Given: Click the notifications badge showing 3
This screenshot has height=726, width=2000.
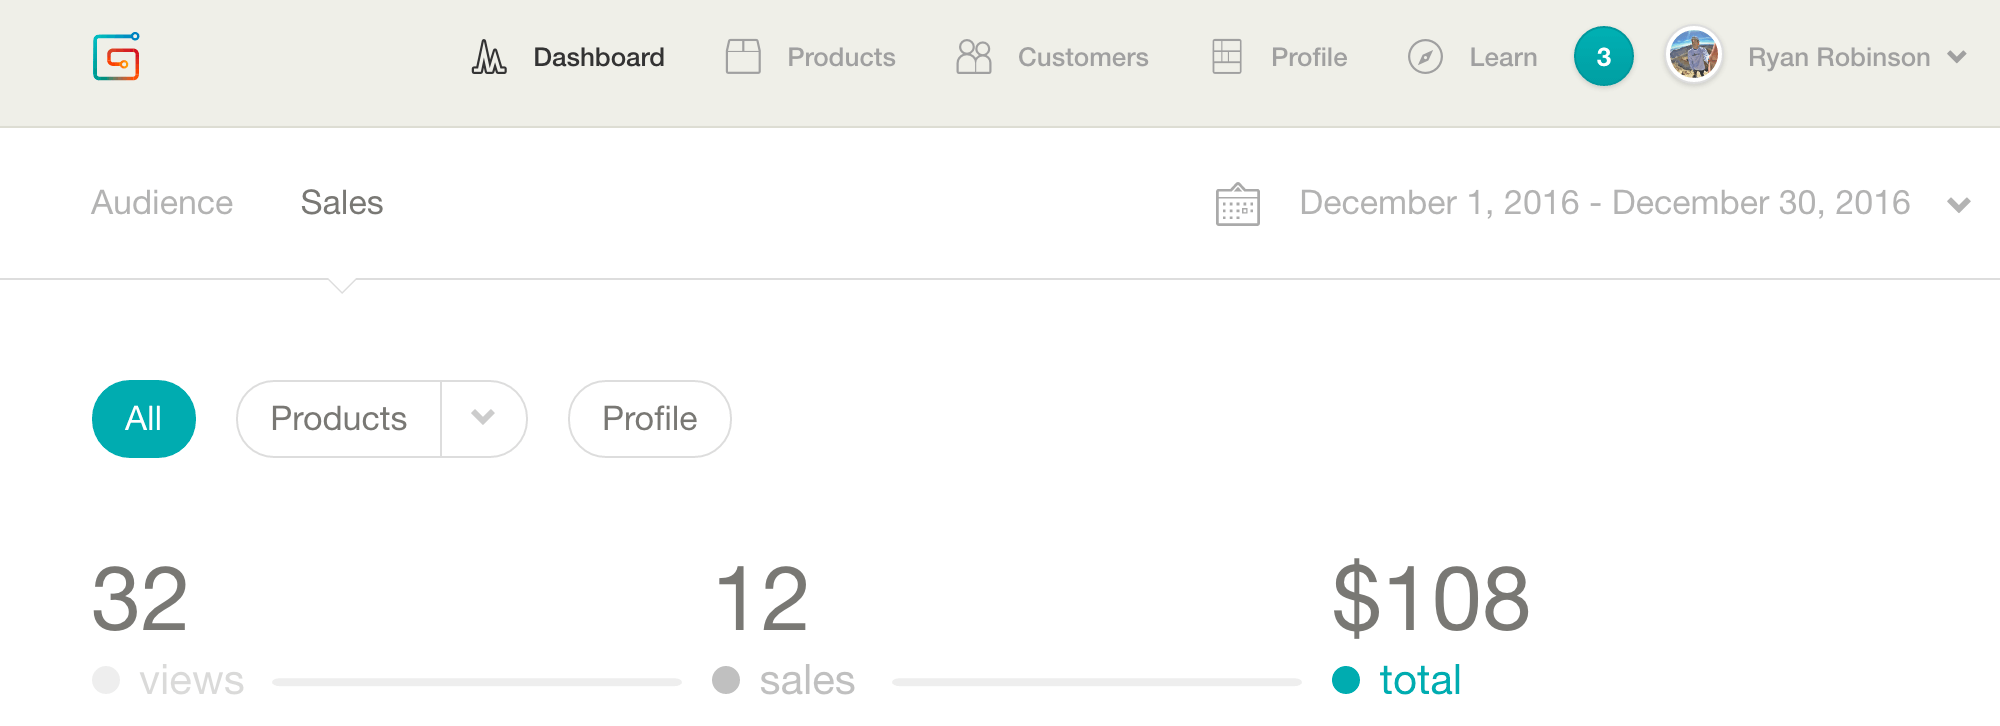Looking at the screenshot, I should click(1604, 57).
